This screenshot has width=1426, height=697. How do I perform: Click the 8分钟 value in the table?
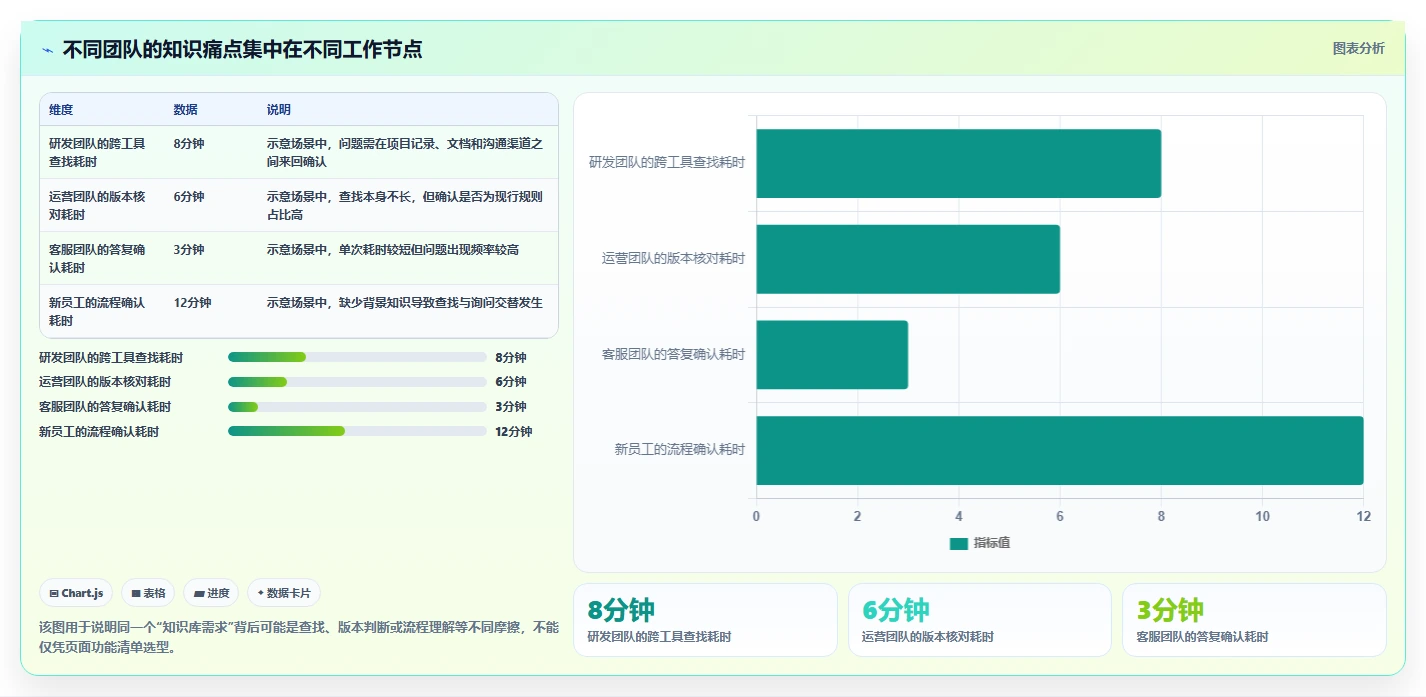pos(189,143)
